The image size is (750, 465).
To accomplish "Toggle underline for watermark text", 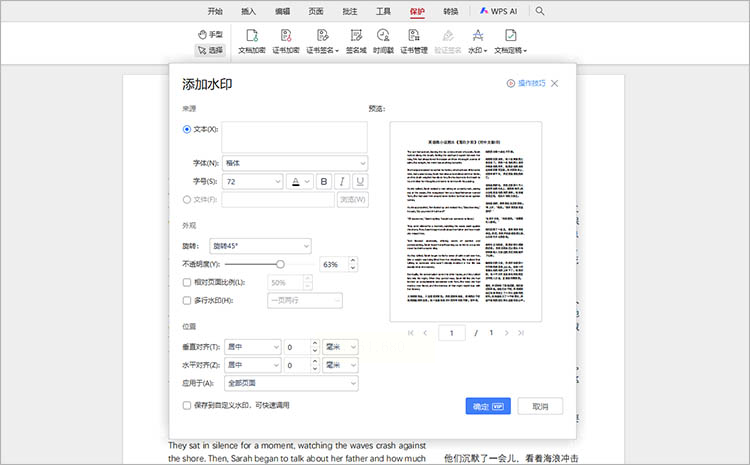I will 359,181.
